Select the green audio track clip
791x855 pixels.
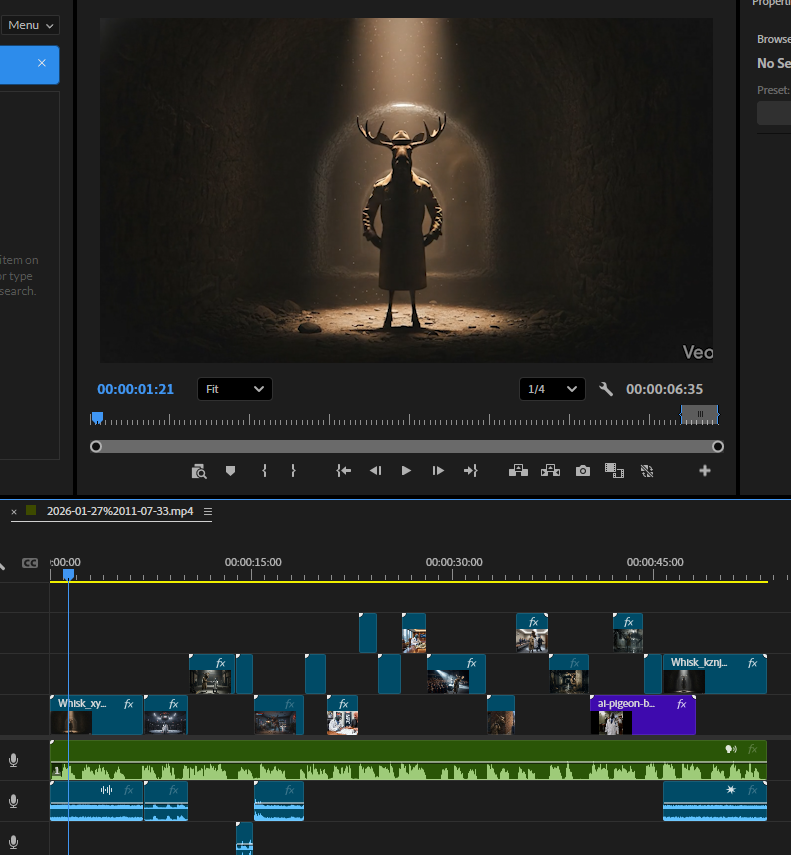coord(408,760)
